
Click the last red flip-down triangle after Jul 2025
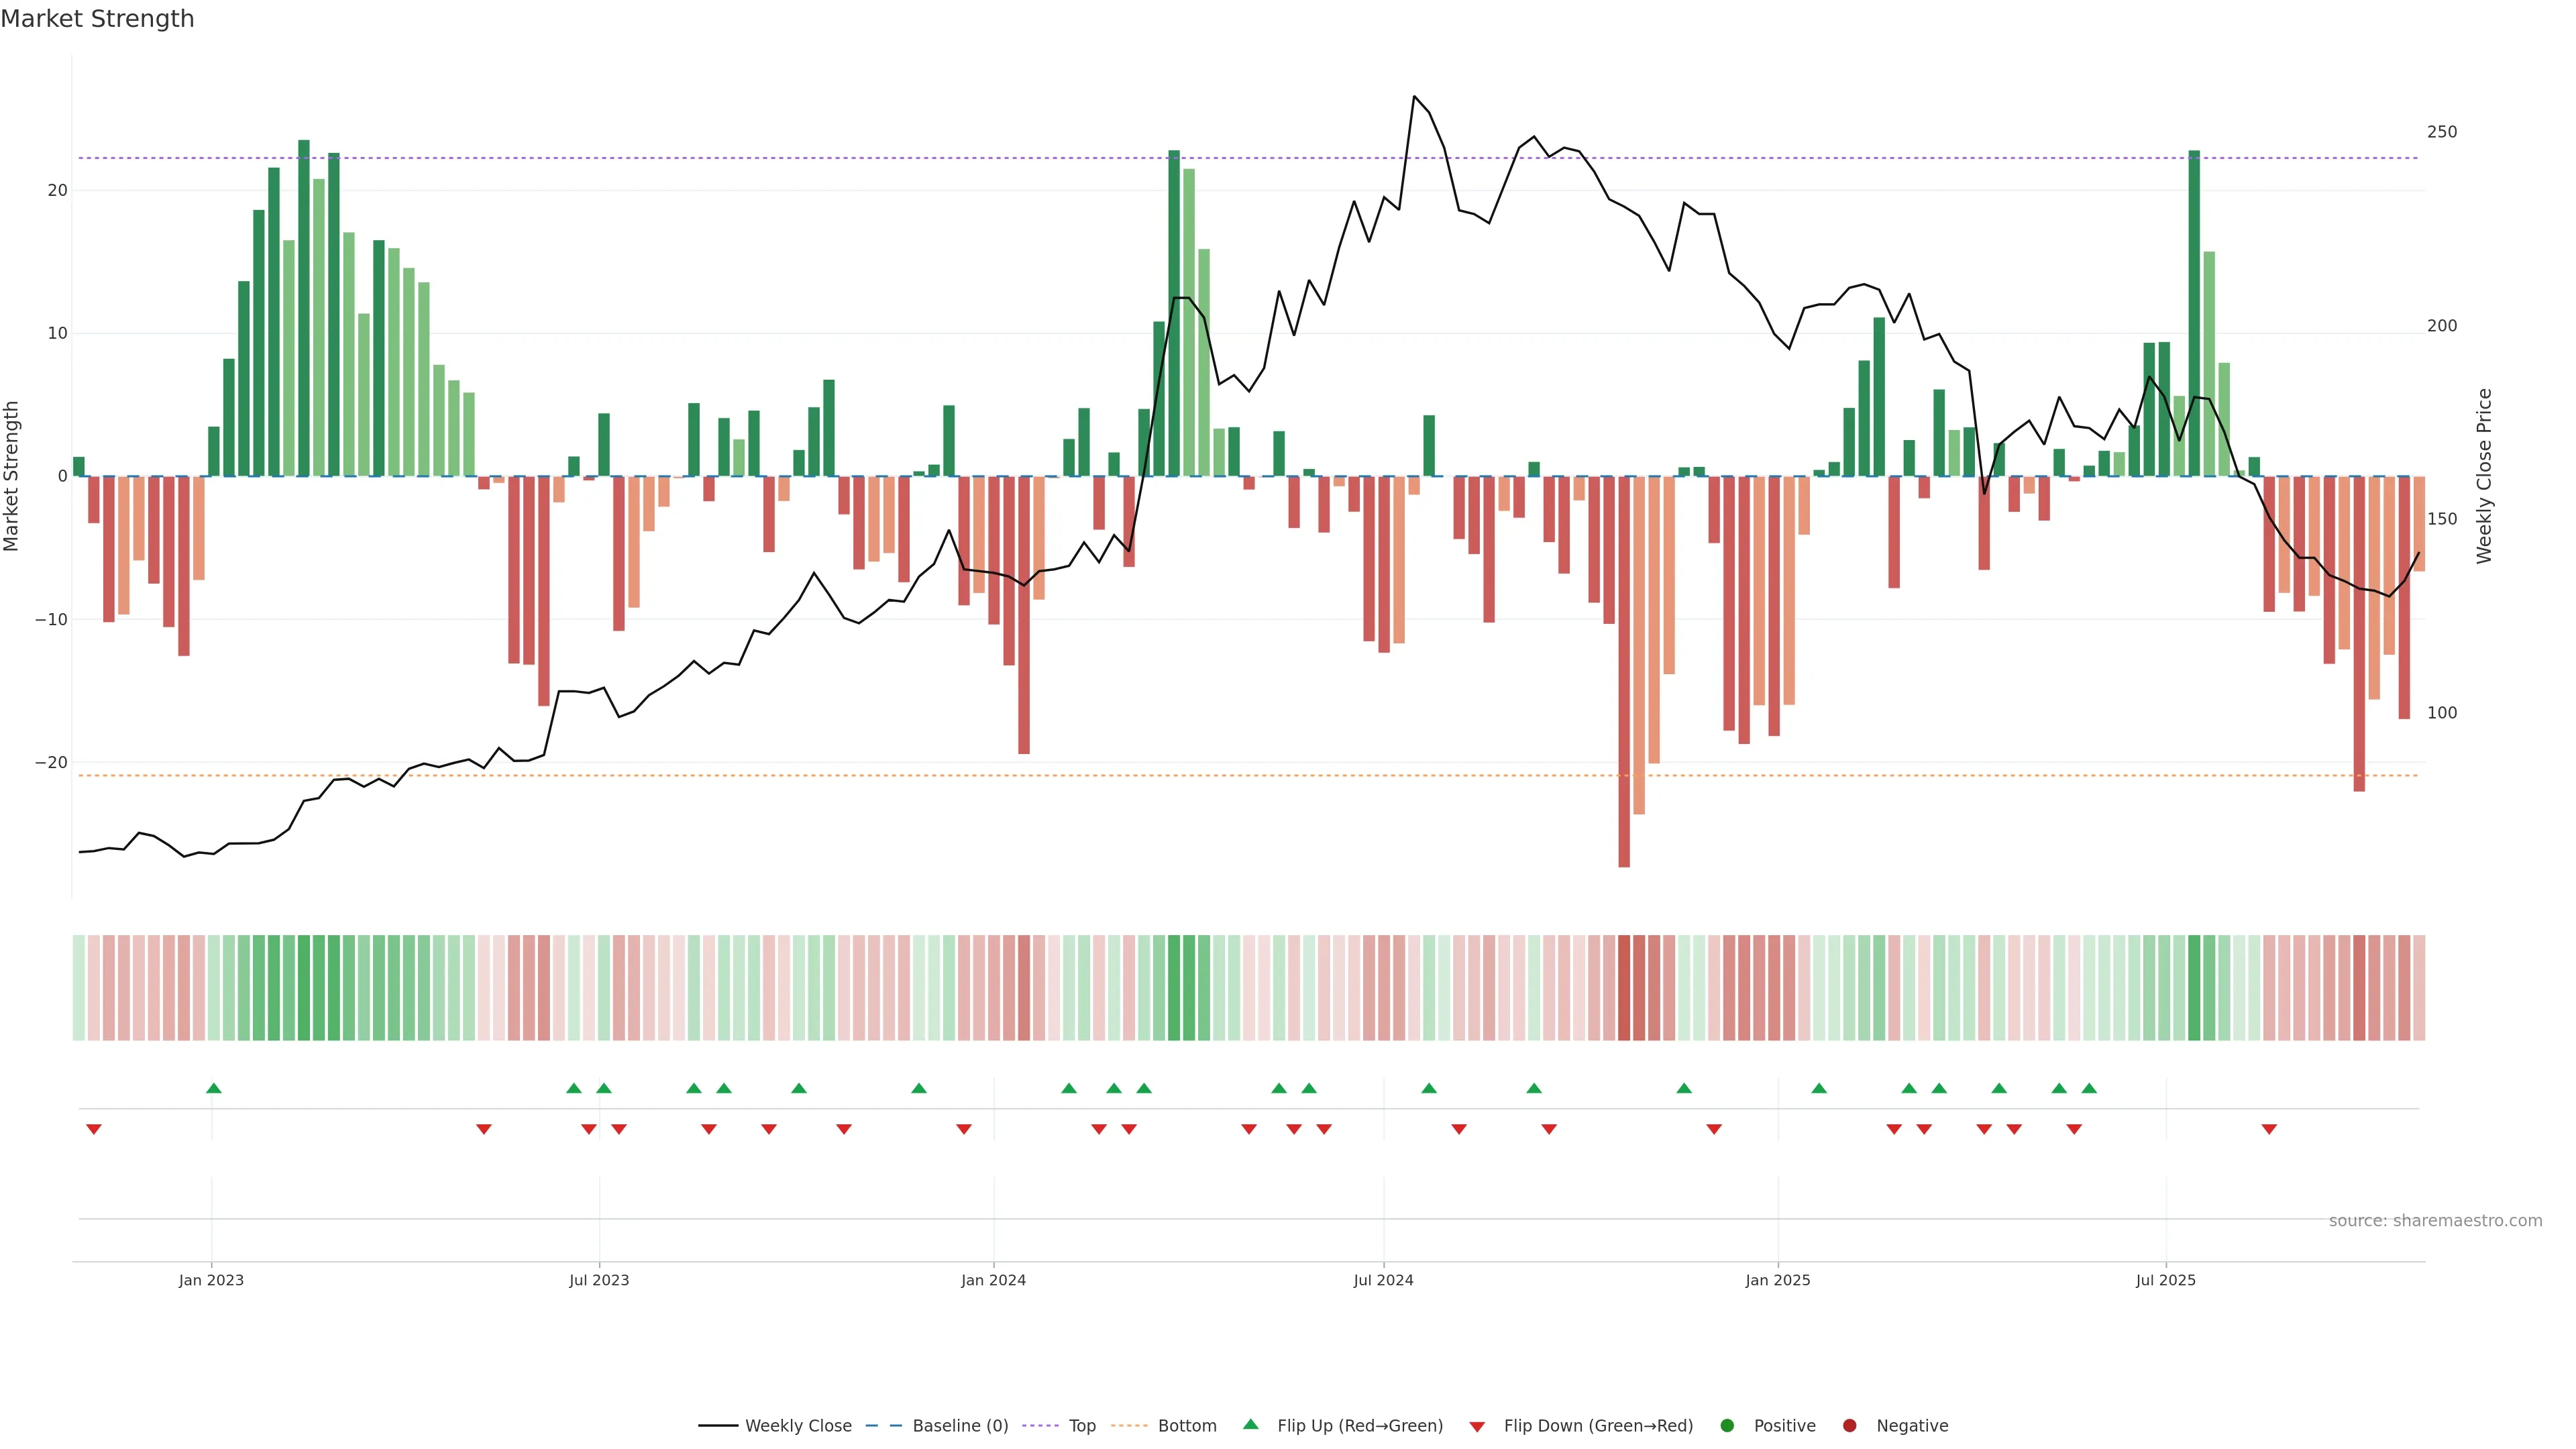2269,1129
